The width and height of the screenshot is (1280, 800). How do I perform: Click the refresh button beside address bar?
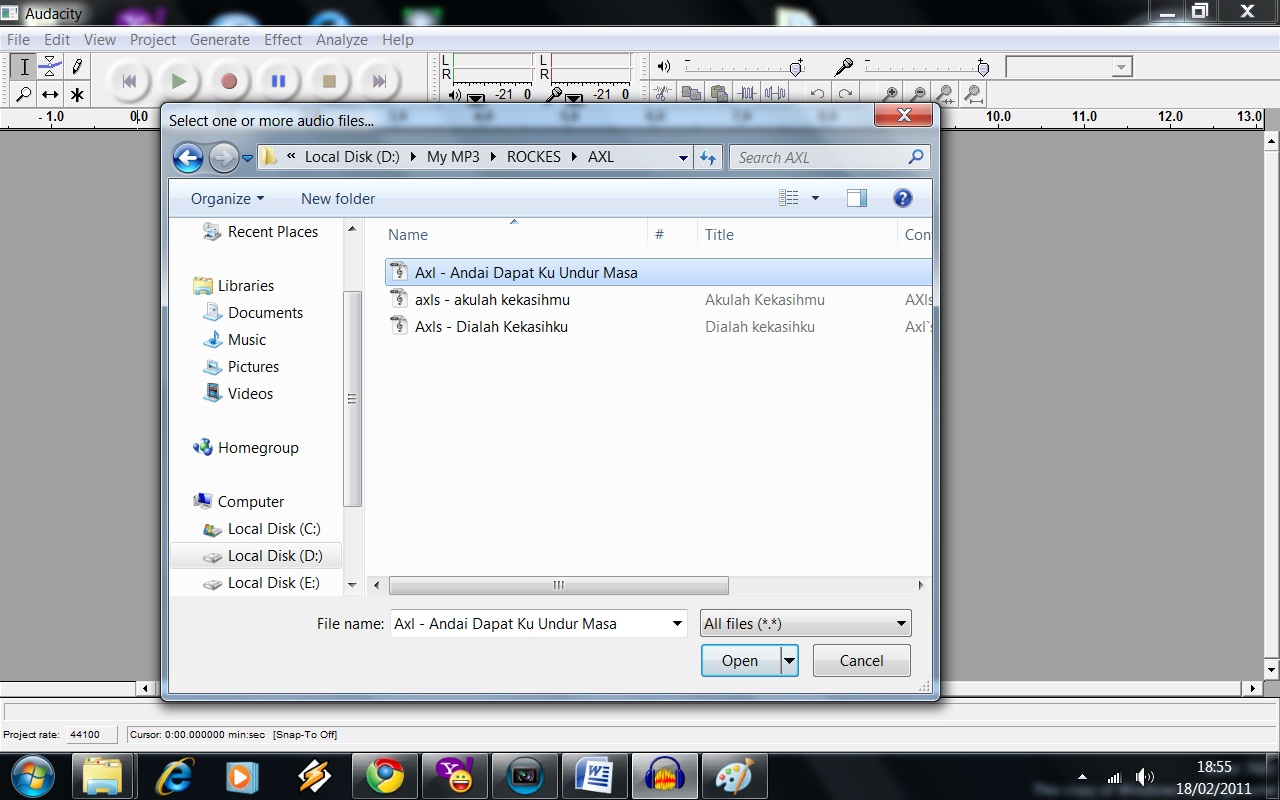point(708,158)
